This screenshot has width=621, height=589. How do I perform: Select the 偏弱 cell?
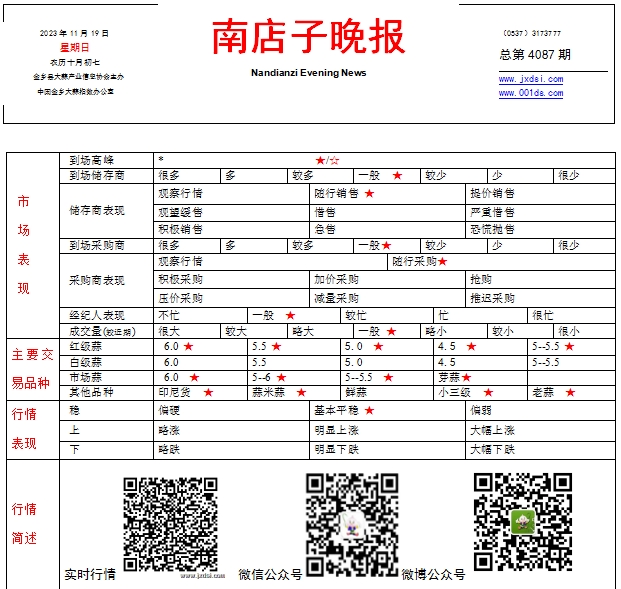point(540,410)
